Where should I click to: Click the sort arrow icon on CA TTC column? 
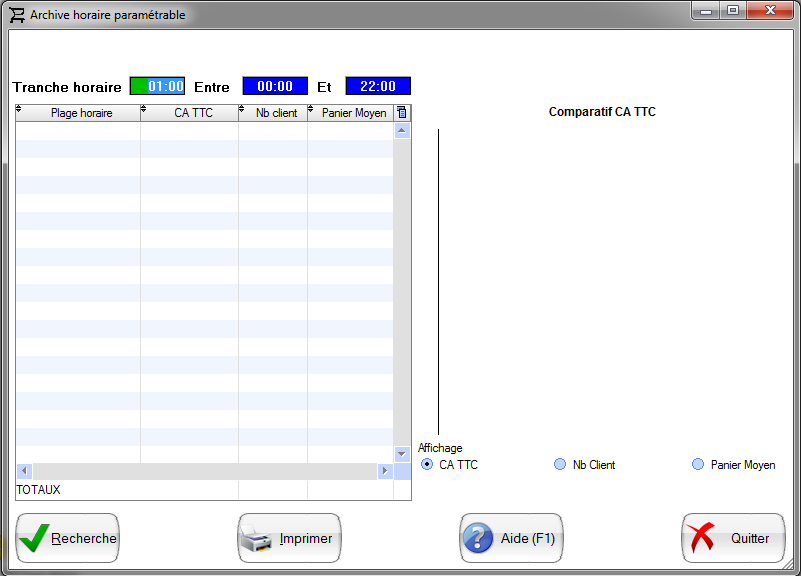[x=145, y=110]
